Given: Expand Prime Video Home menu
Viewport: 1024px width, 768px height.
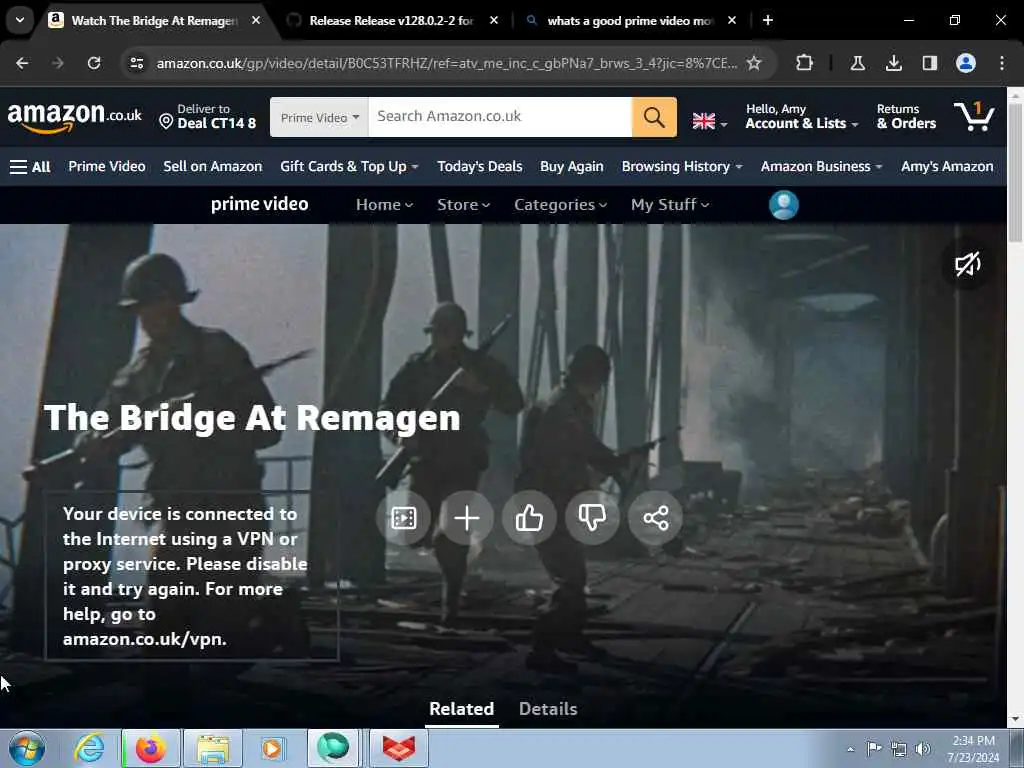Looking at the screenshot, I should [x=384, y=205].
